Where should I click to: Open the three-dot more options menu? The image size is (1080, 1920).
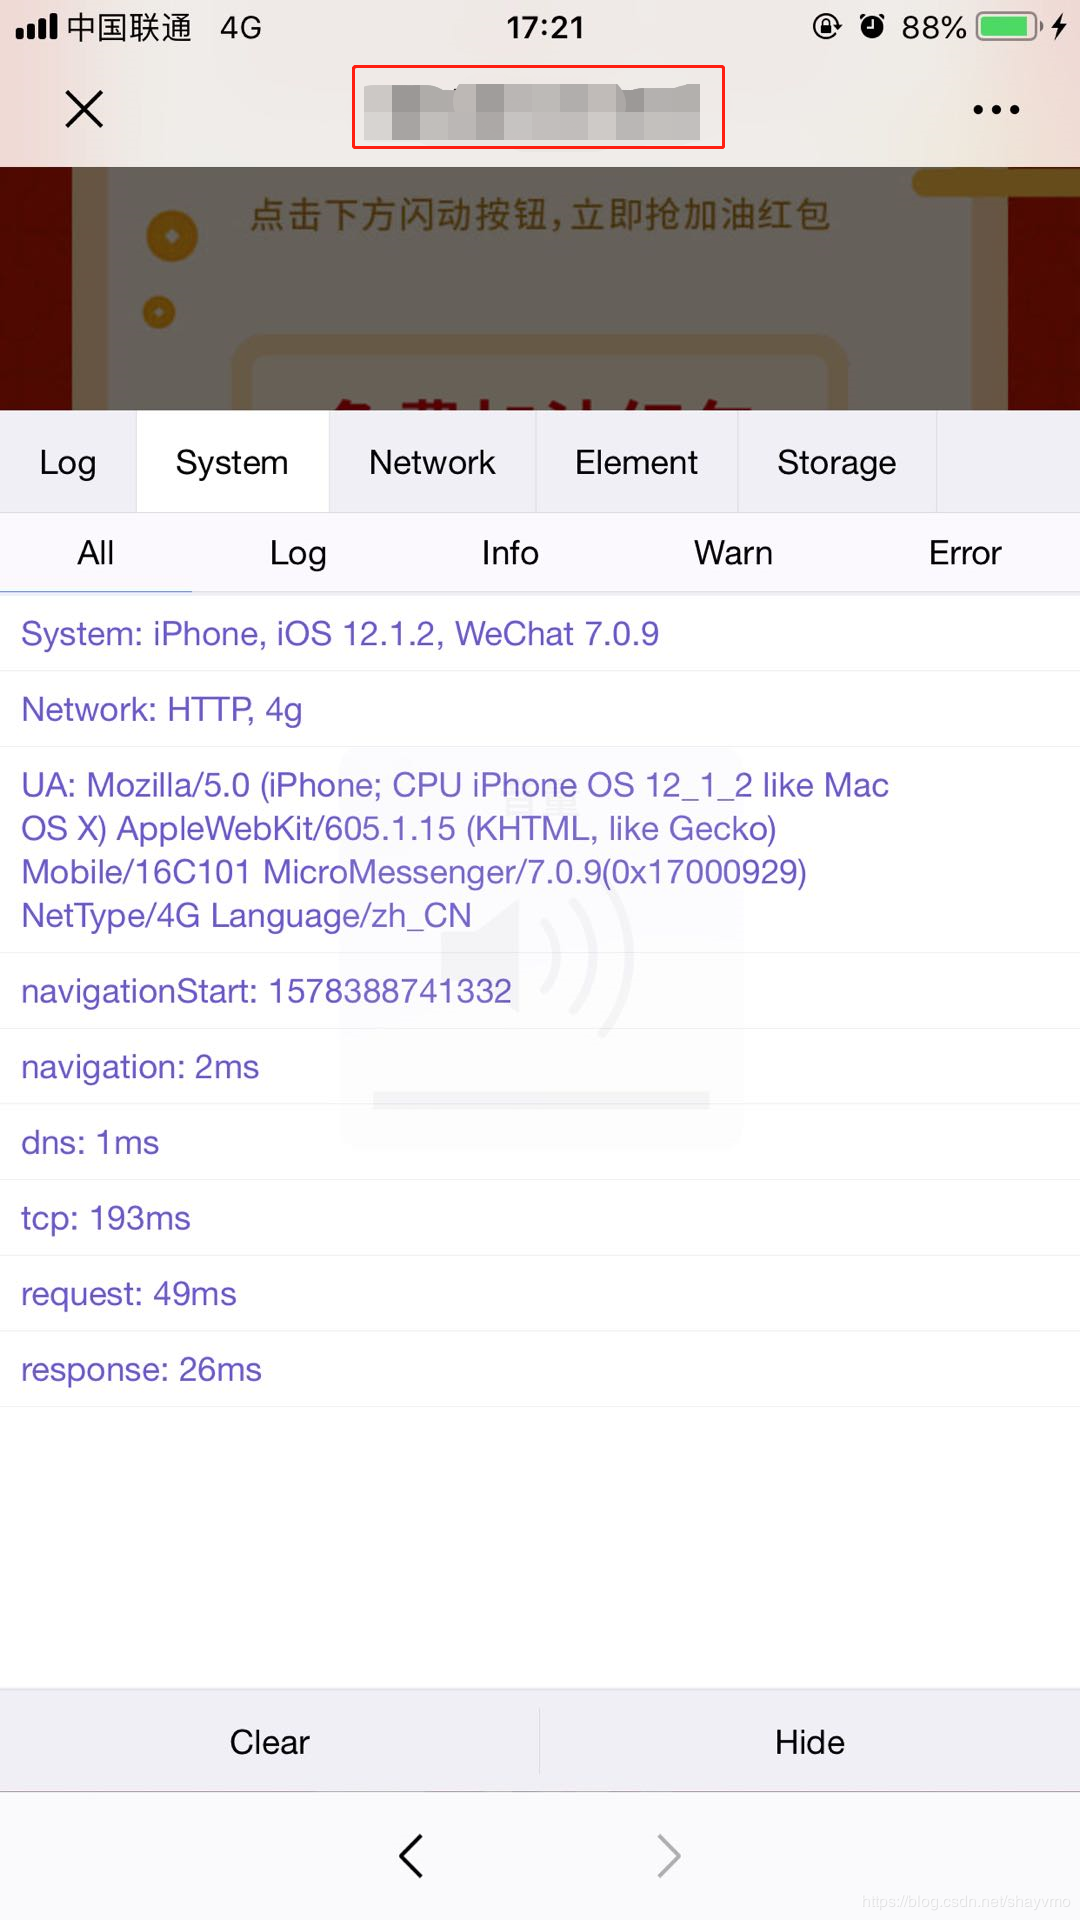(x=996, y=109)
